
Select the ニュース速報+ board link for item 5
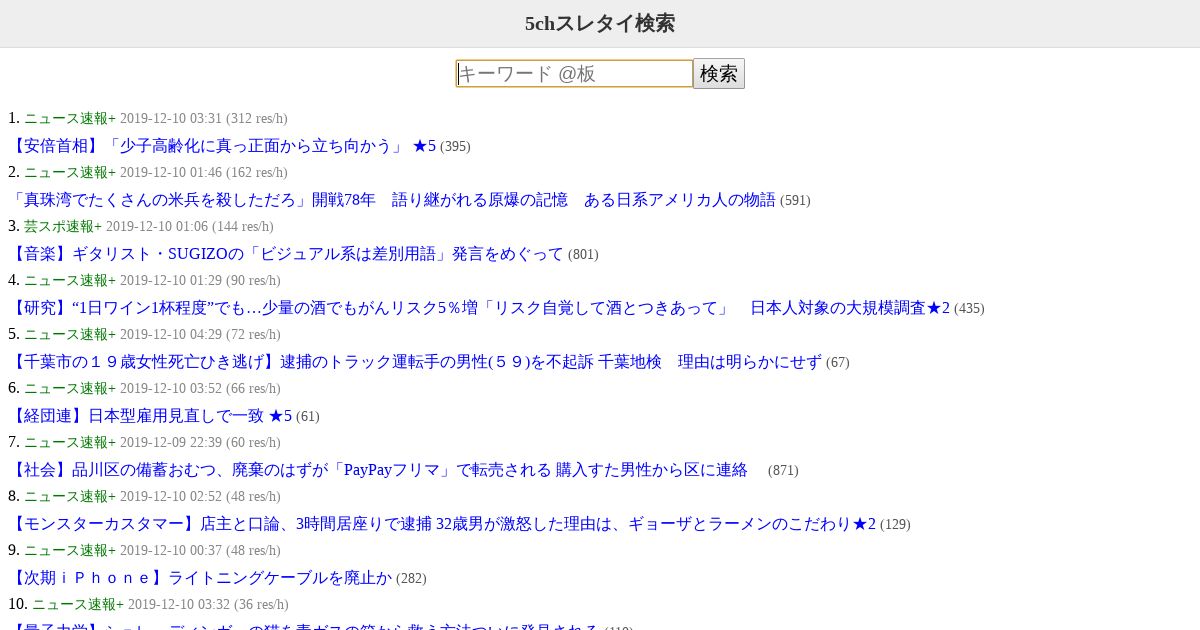click(x=70, y=334)
